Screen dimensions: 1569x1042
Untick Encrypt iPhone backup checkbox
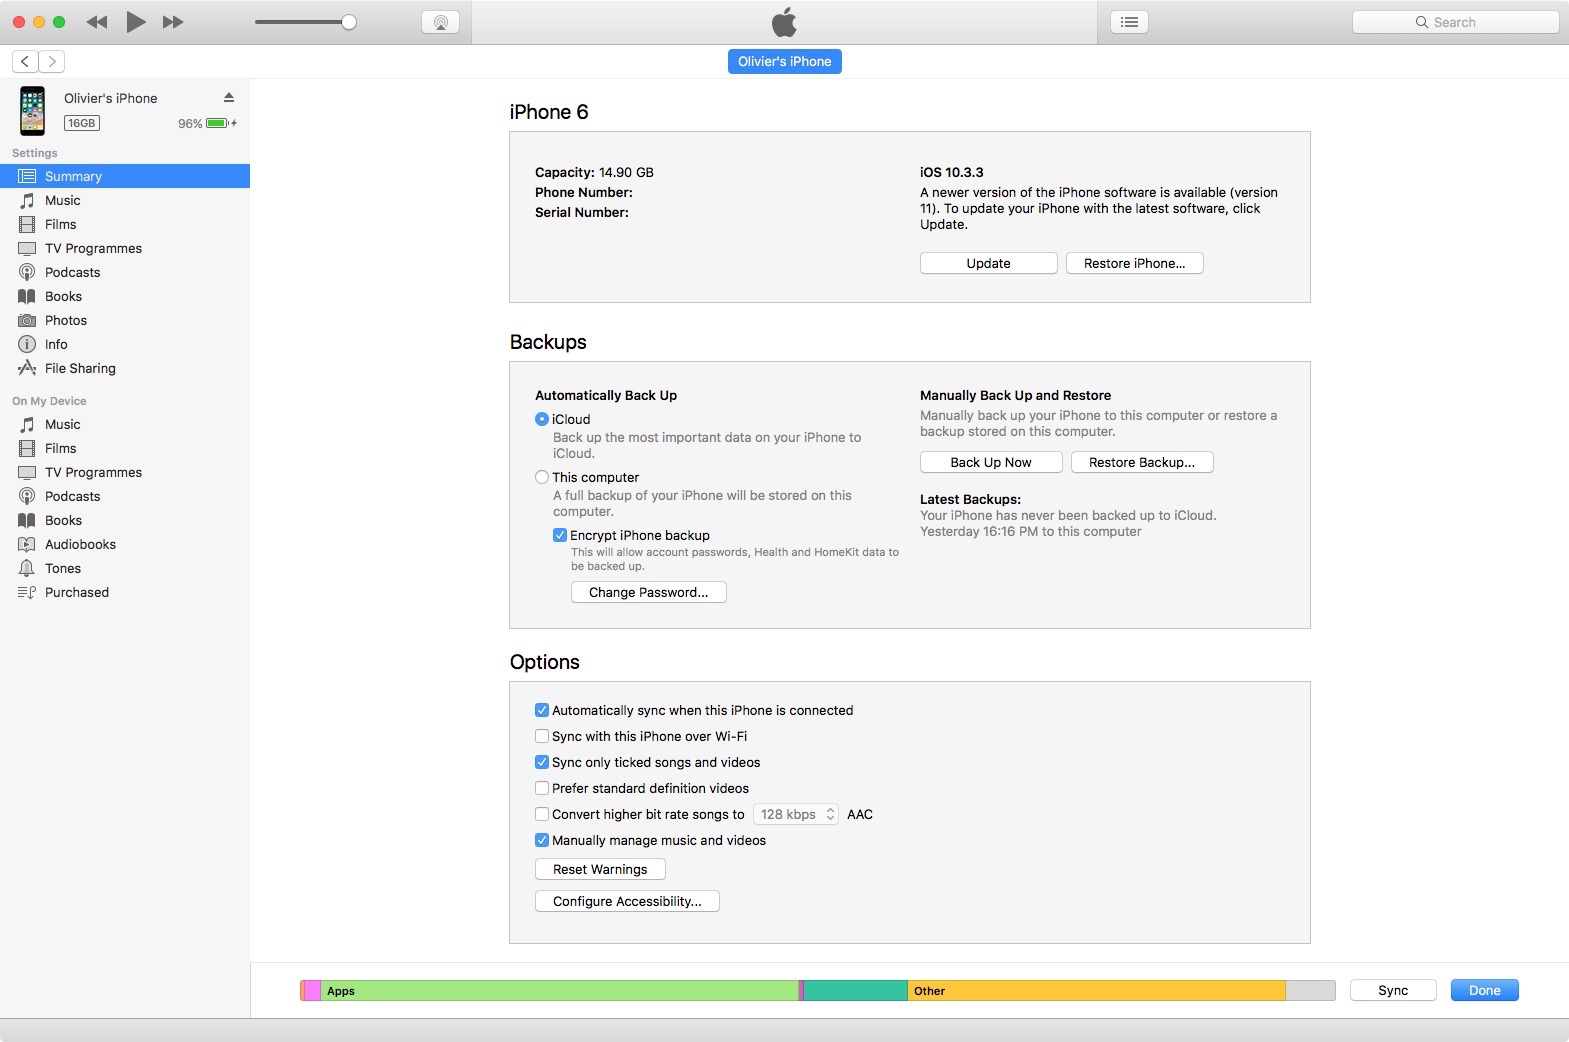[x=560, y=535]
